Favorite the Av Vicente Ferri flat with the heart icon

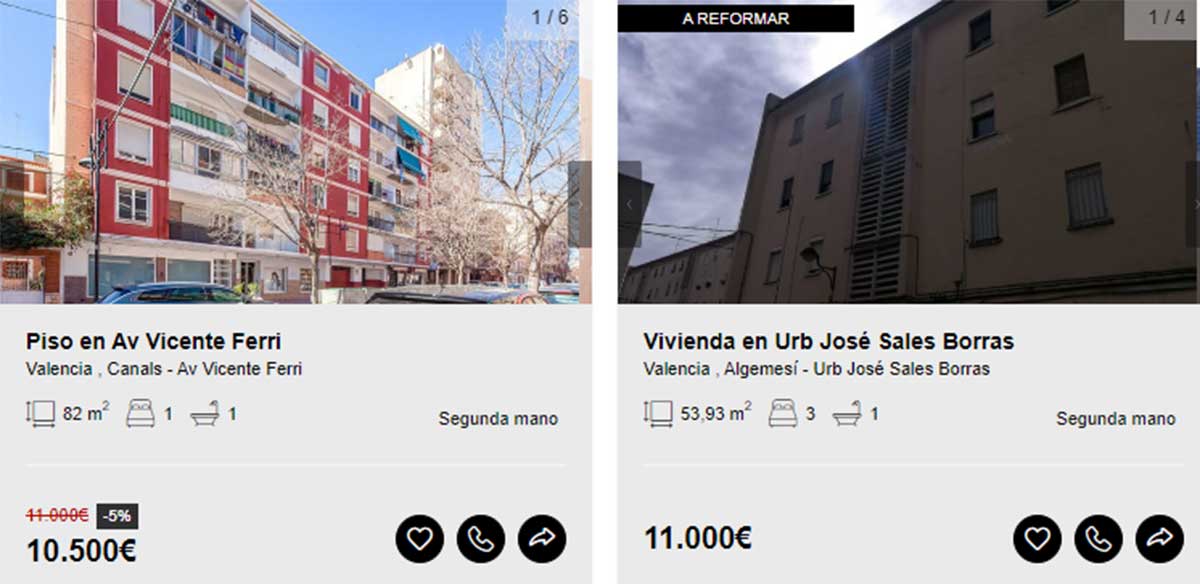(x=419, y=539)
